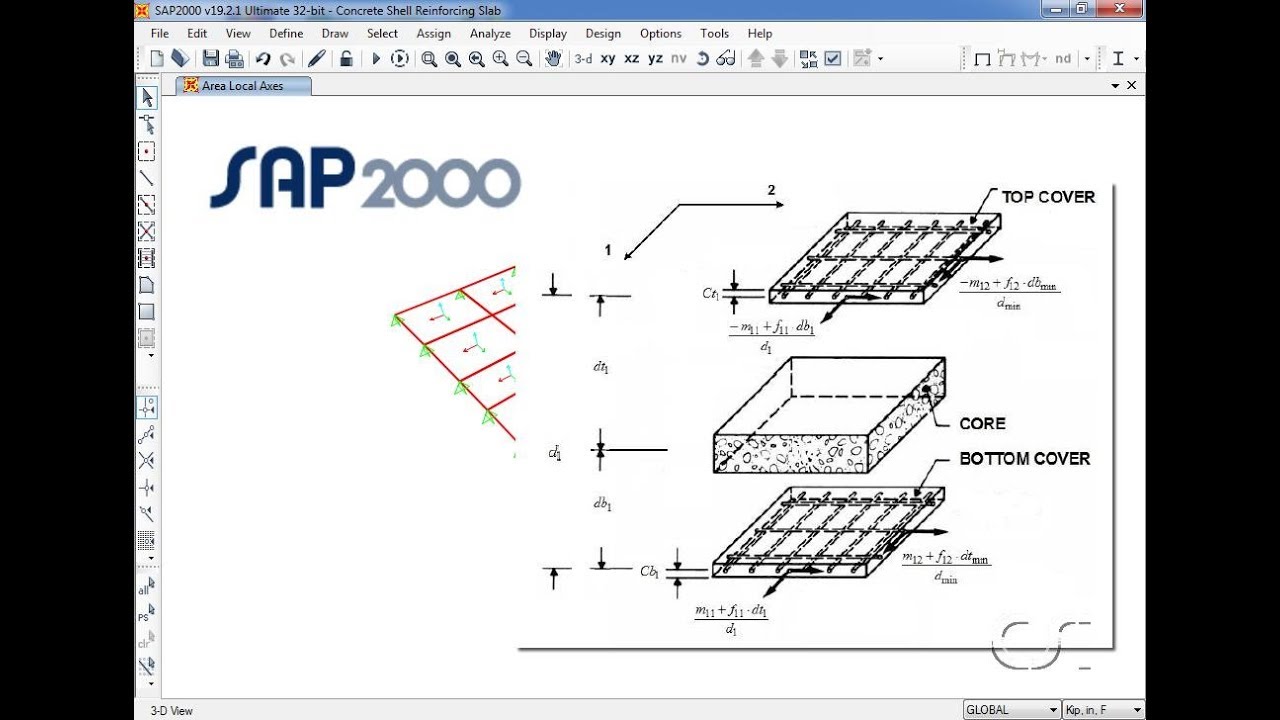Click the Print Graphics icon
This screenshot has height=720, width=1280.
tap(234, 59)
